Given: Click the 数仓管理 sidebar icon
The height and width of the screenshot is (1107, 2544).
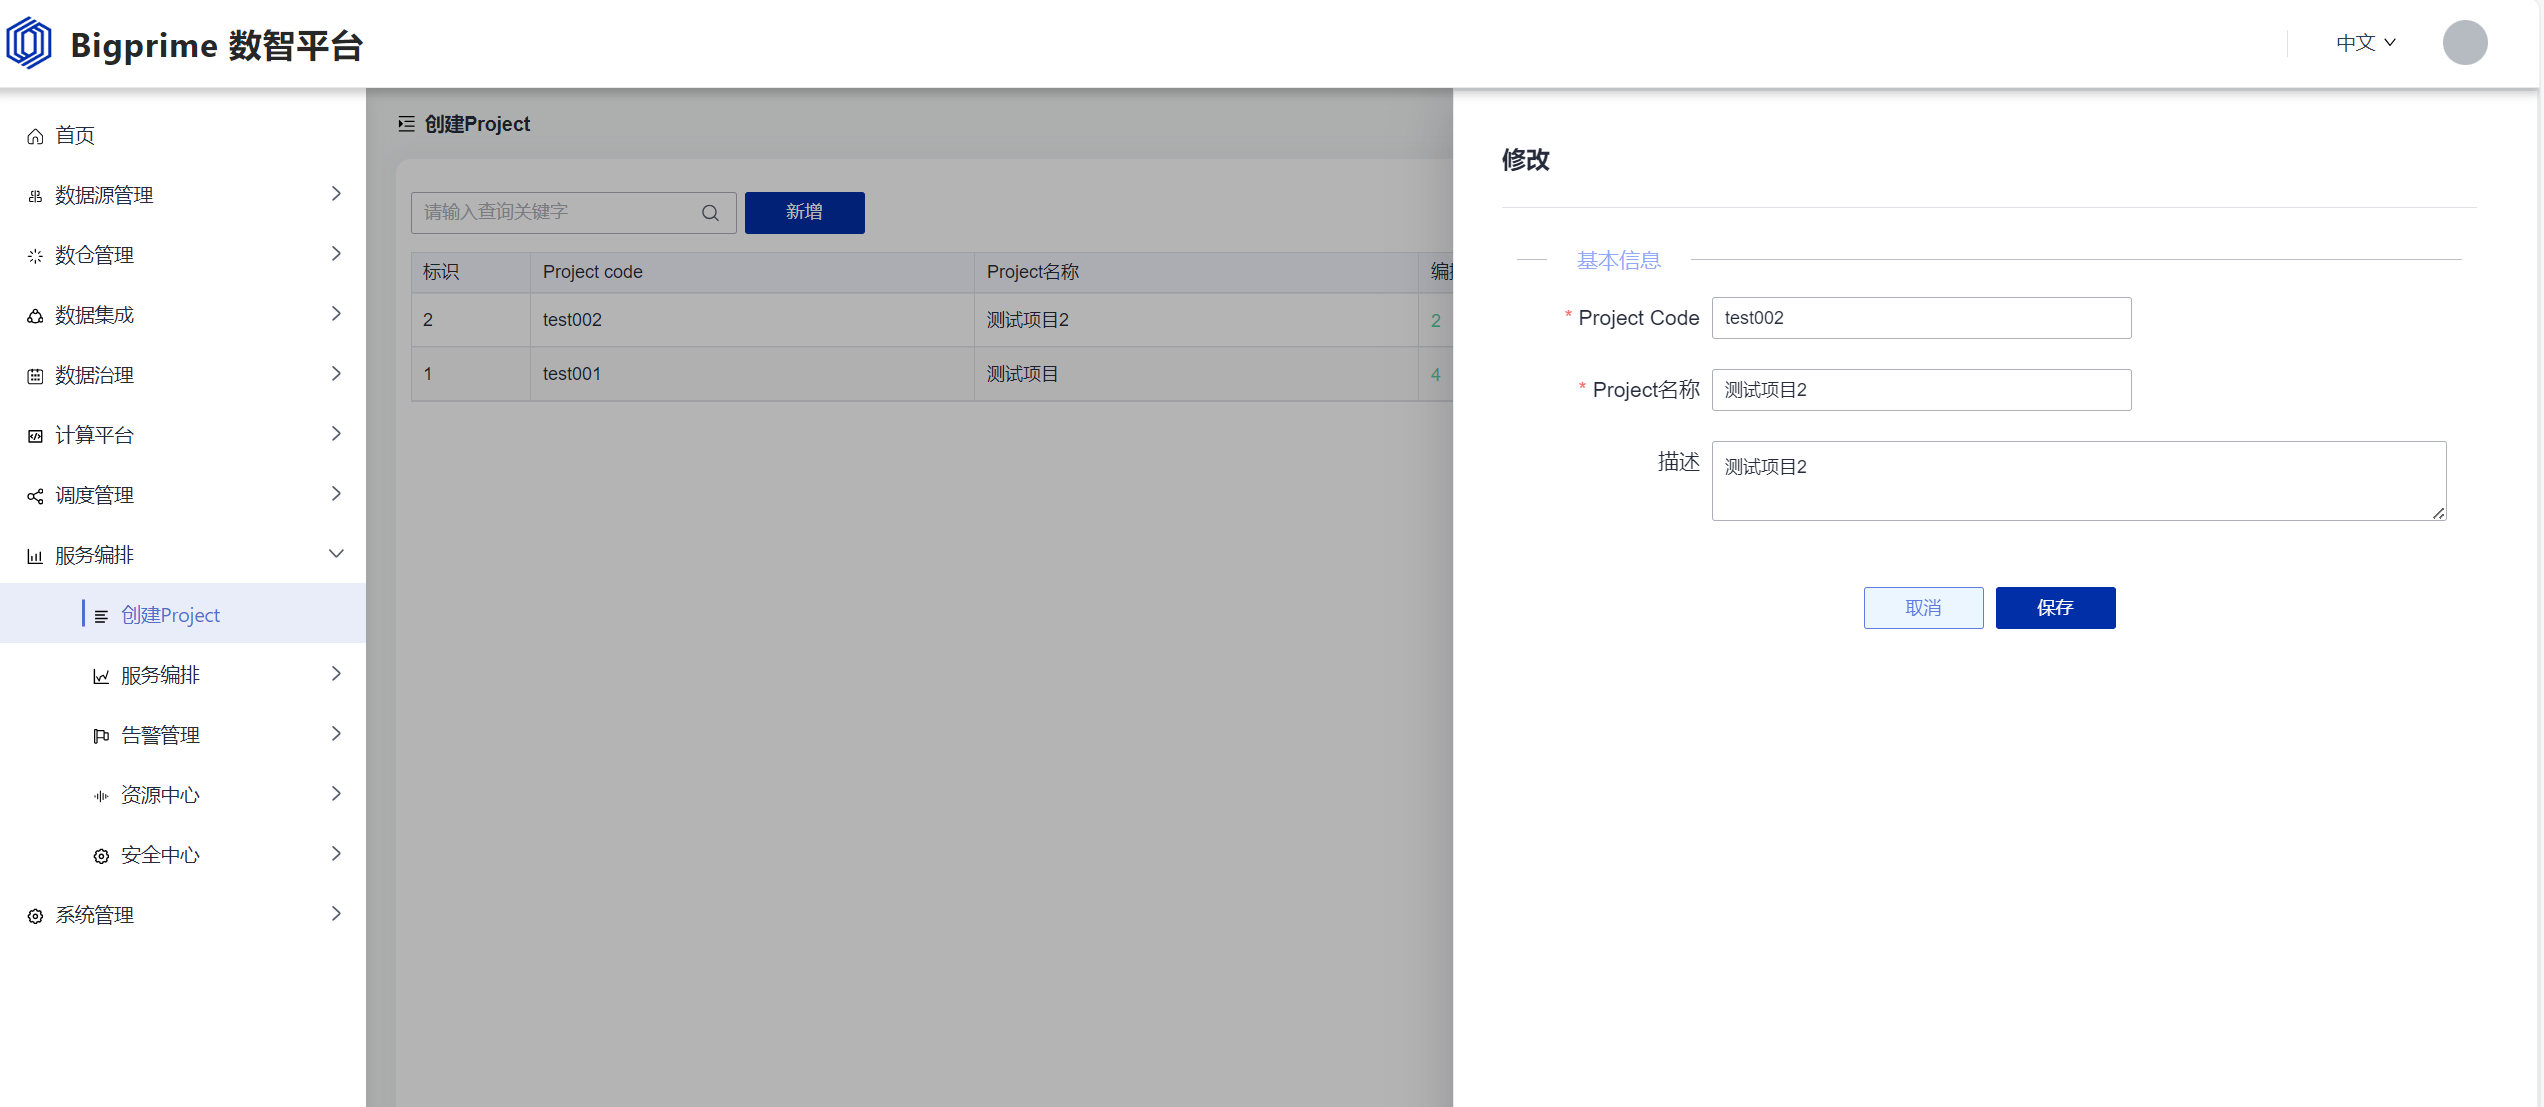Looking at the screenshot, I should 35,256.
